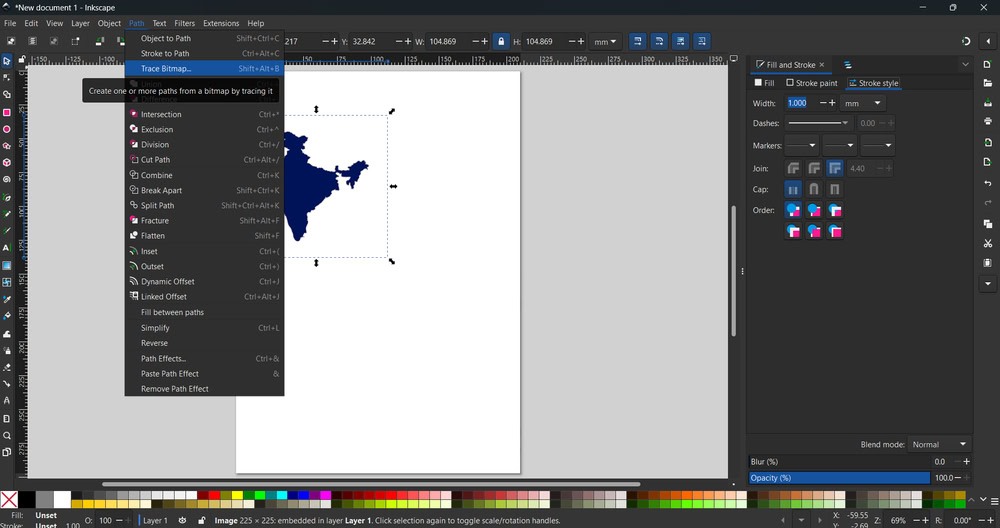Select the Selector arrow tool

[6, 61]
